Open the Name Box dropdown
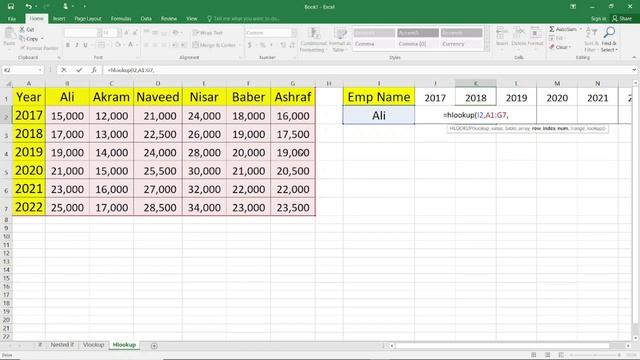The height and width of the screenshot is (360, 640). 40,70
